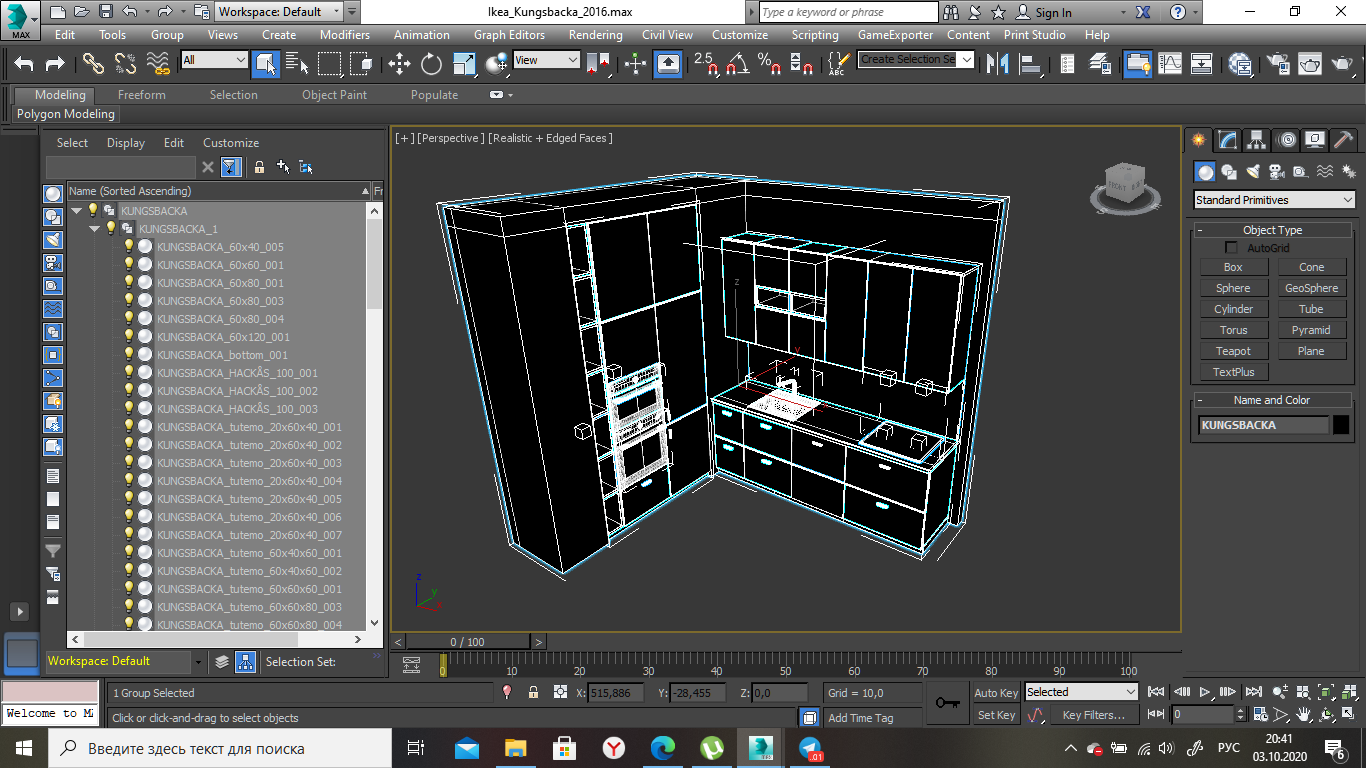Toggle Selection Lock padlock in status bar

point(533,692)
